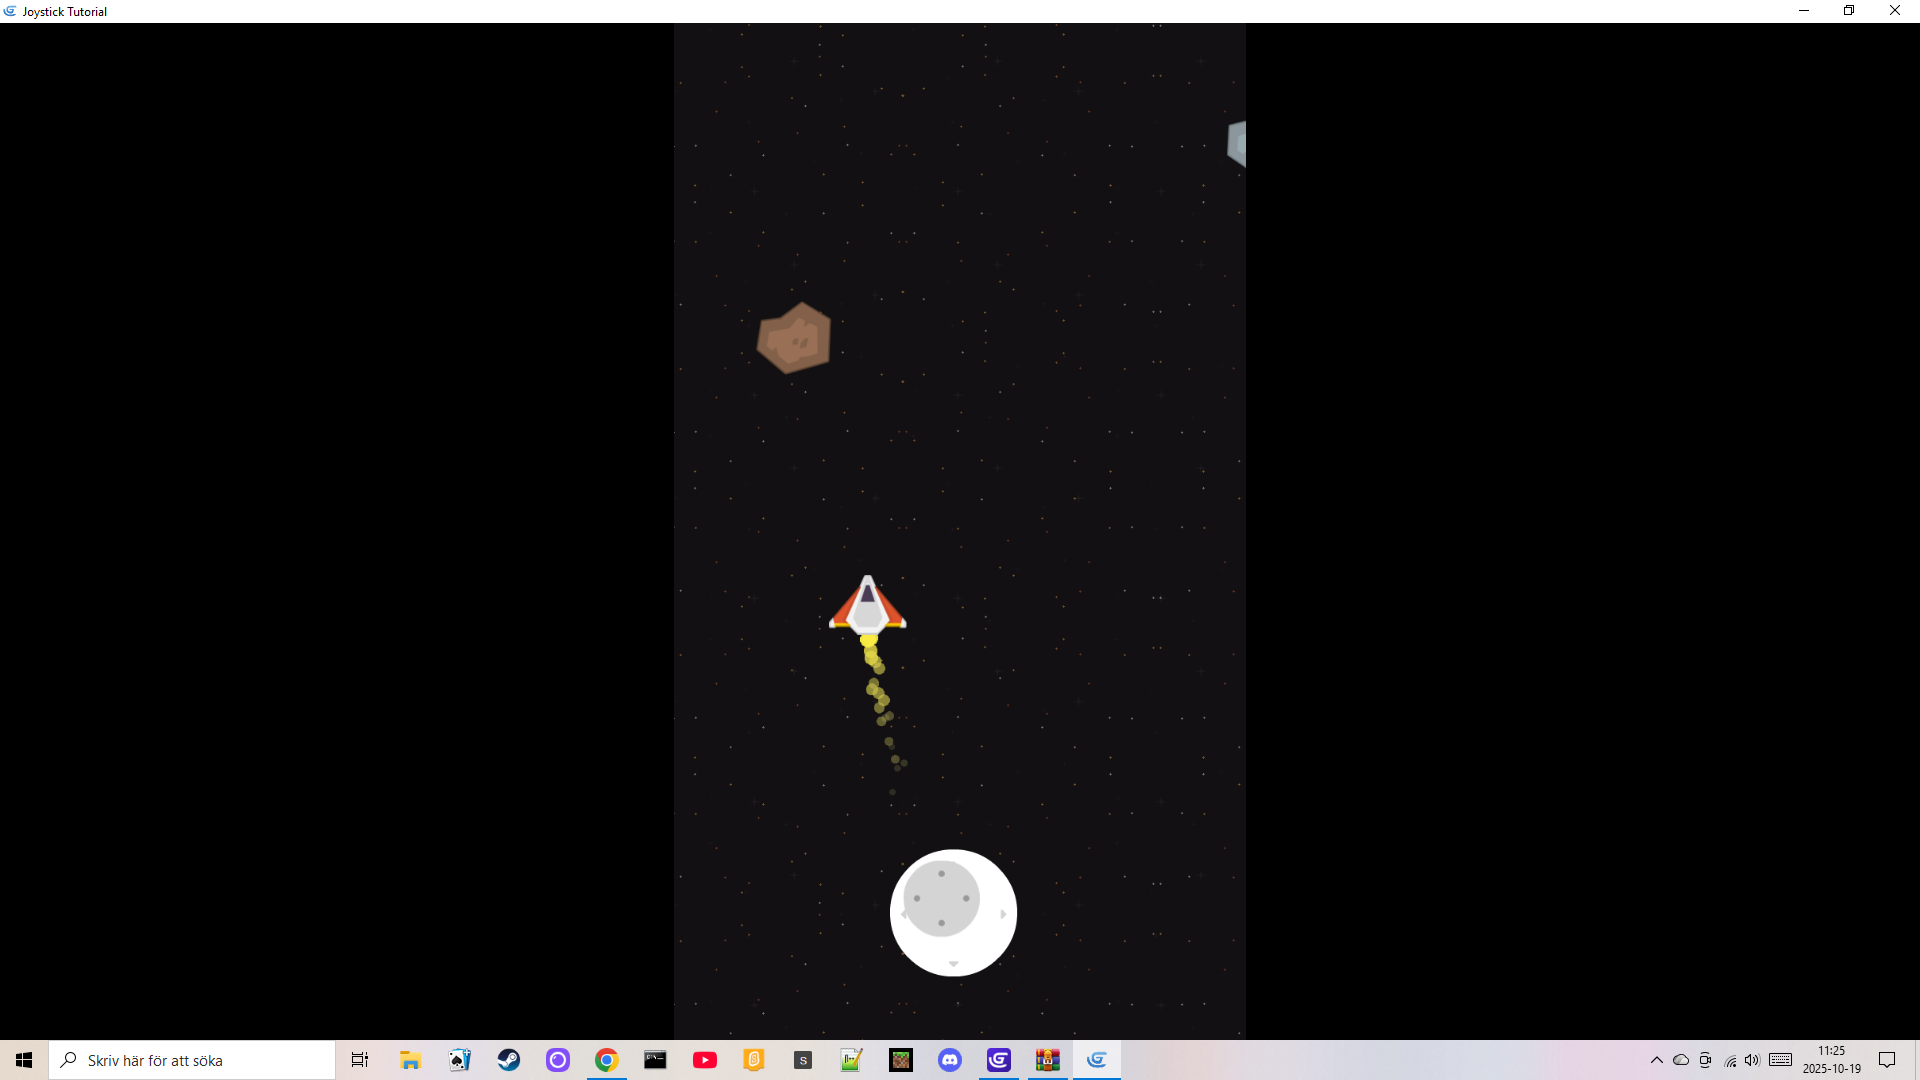Open Google Chrome in taskbar

click(606, 1060)
